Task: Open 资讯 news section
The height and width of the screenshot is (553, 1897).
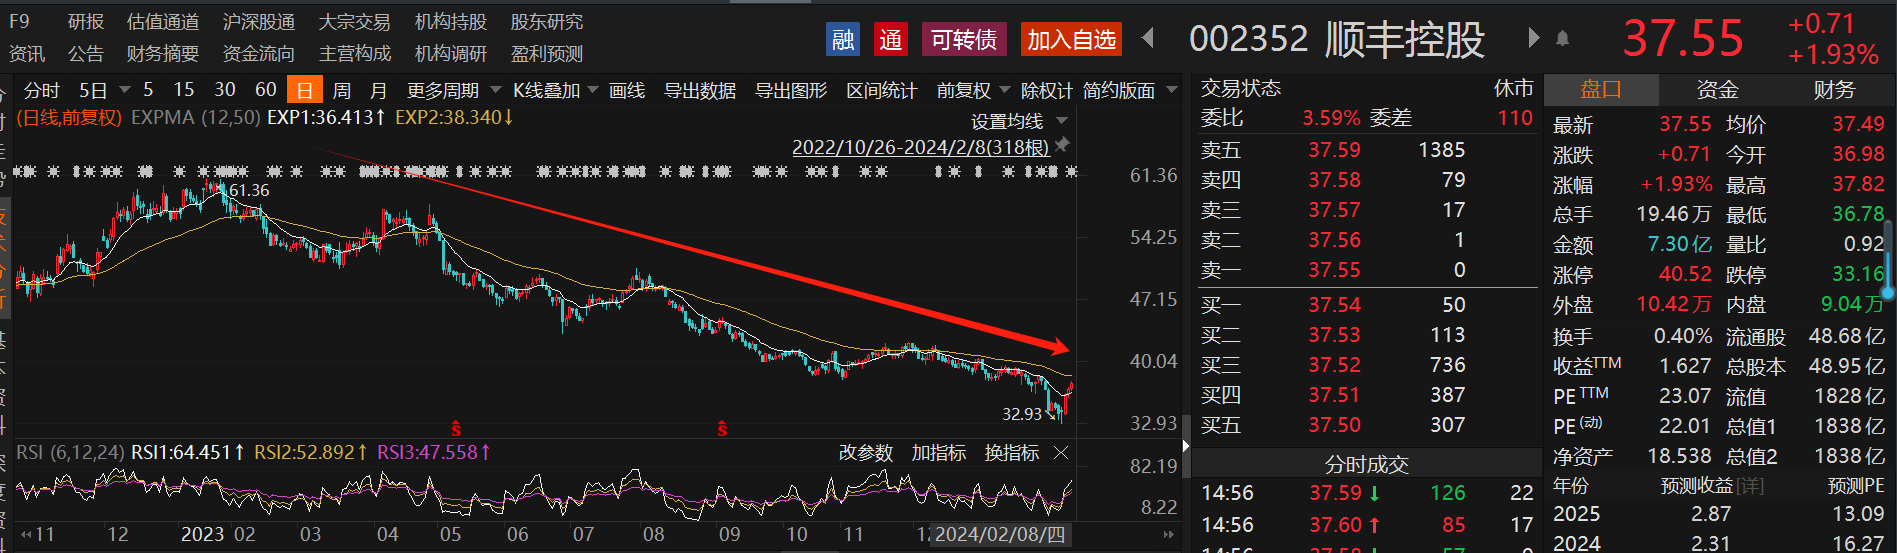Action: [27, 53]
